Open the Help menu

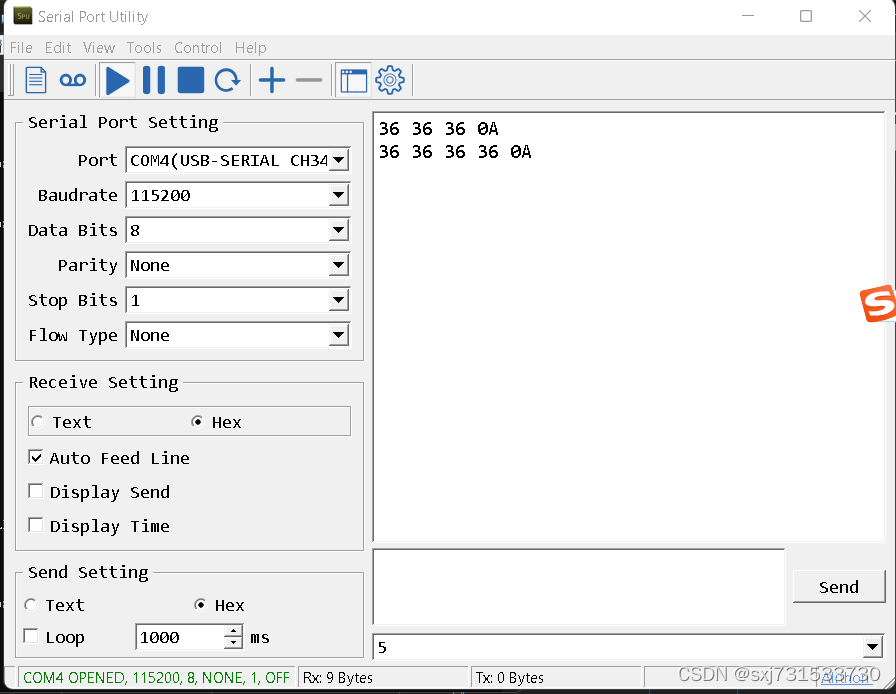point(250,47)
